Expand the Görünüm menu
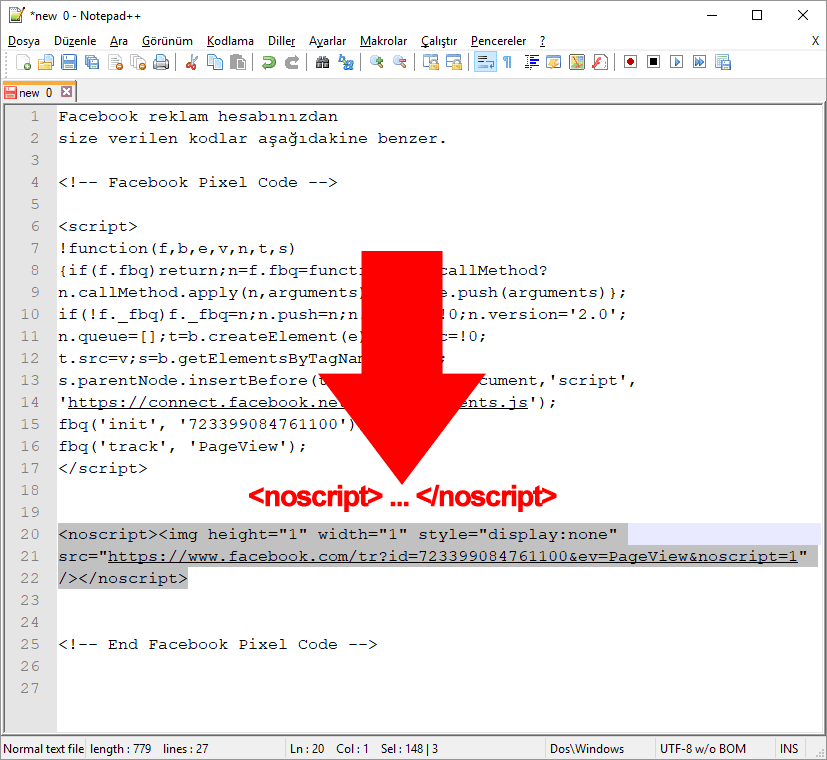 [167, 41]
